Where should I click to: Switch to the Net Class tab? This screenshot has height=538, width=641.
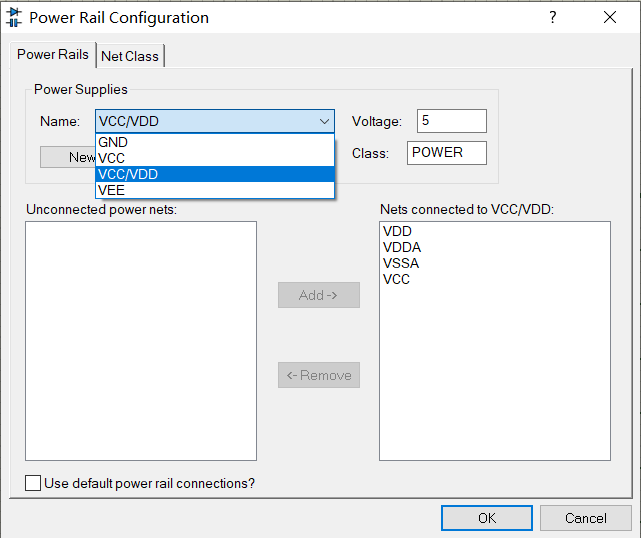pyautogui.click(x=130, y=56)
